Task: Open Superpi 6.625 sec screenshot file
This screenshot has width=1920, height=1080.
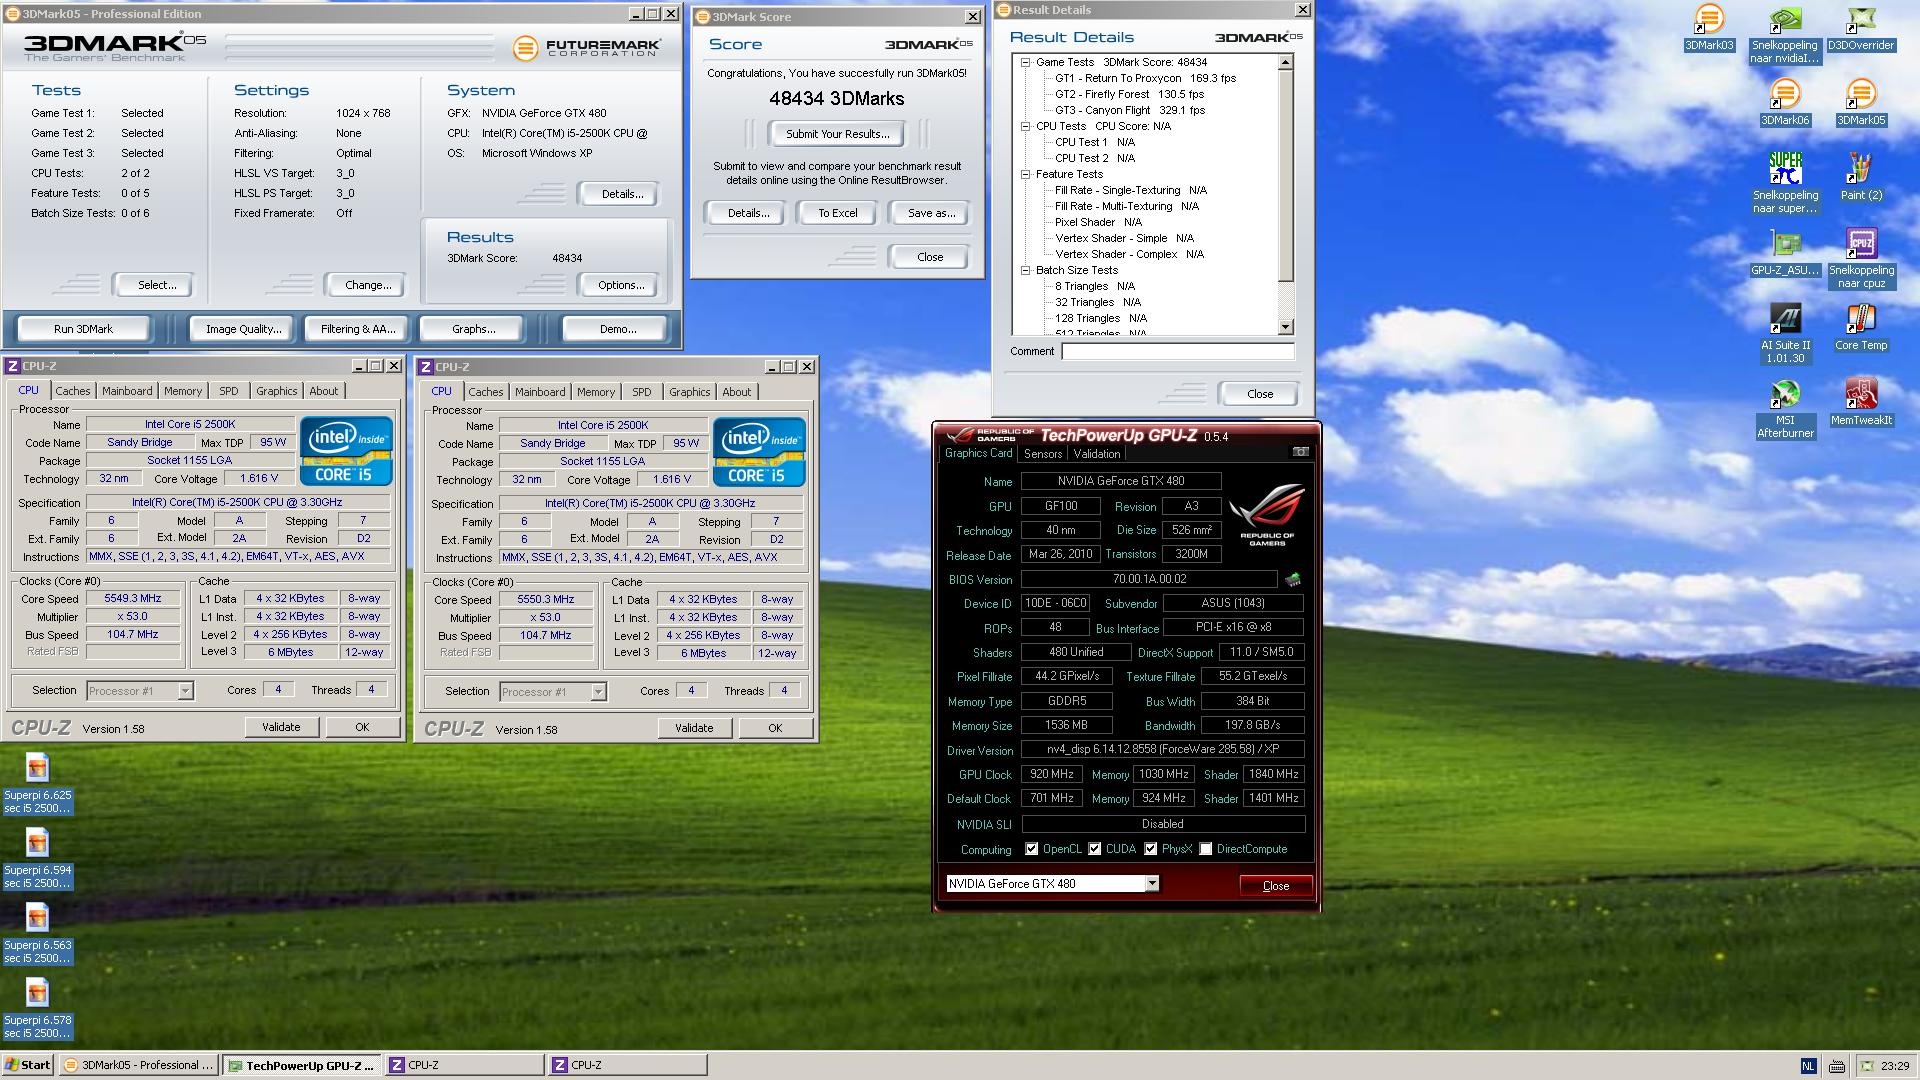Action: [37, 768]
